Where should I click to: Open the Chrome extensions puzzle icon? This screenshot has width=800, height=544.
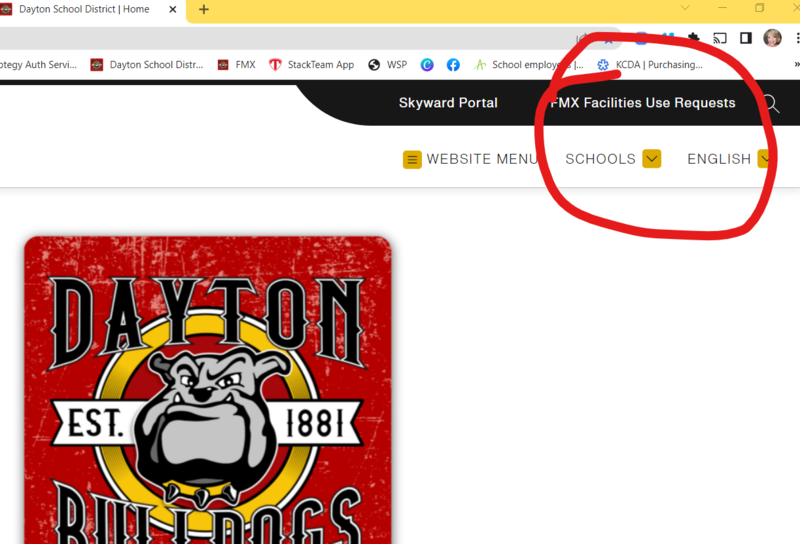pos(693,38)
